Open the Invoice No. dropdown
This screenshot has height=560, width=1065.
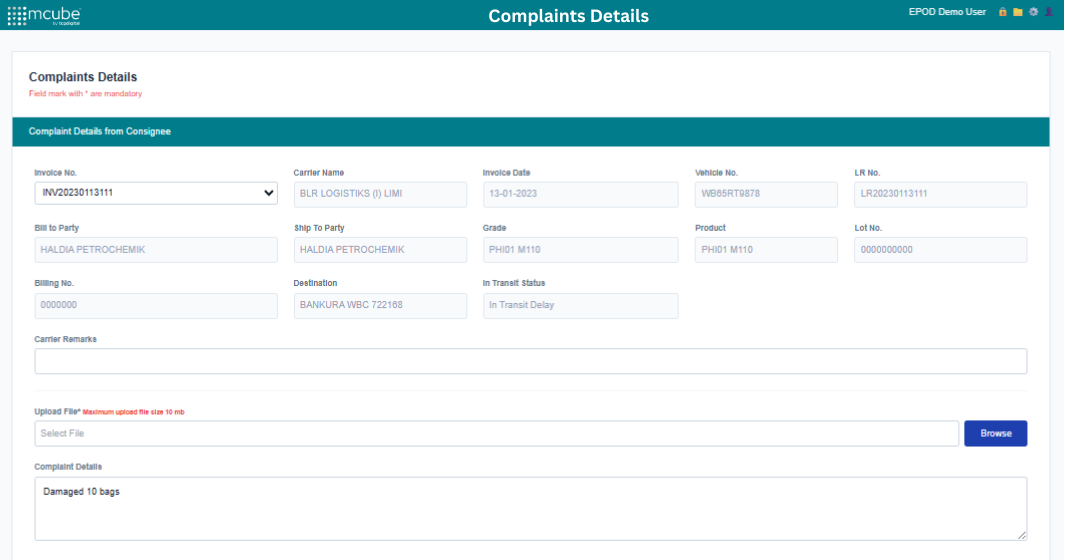tap(156, 193)
